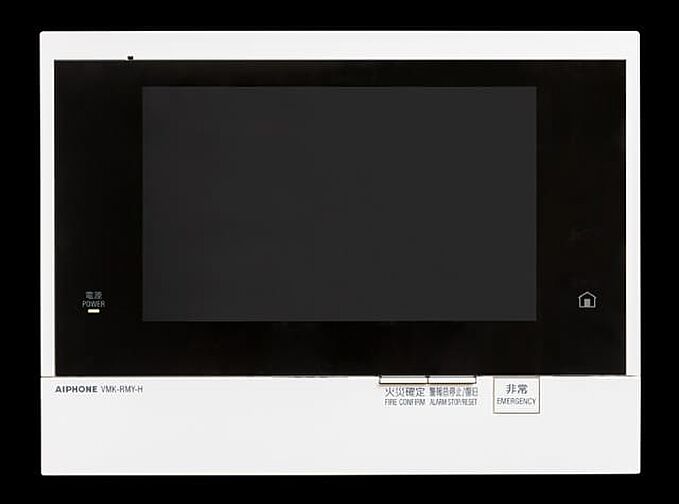
Task: Click the 警報音停止/復旧 label text
Action: [x=453, y=391]
